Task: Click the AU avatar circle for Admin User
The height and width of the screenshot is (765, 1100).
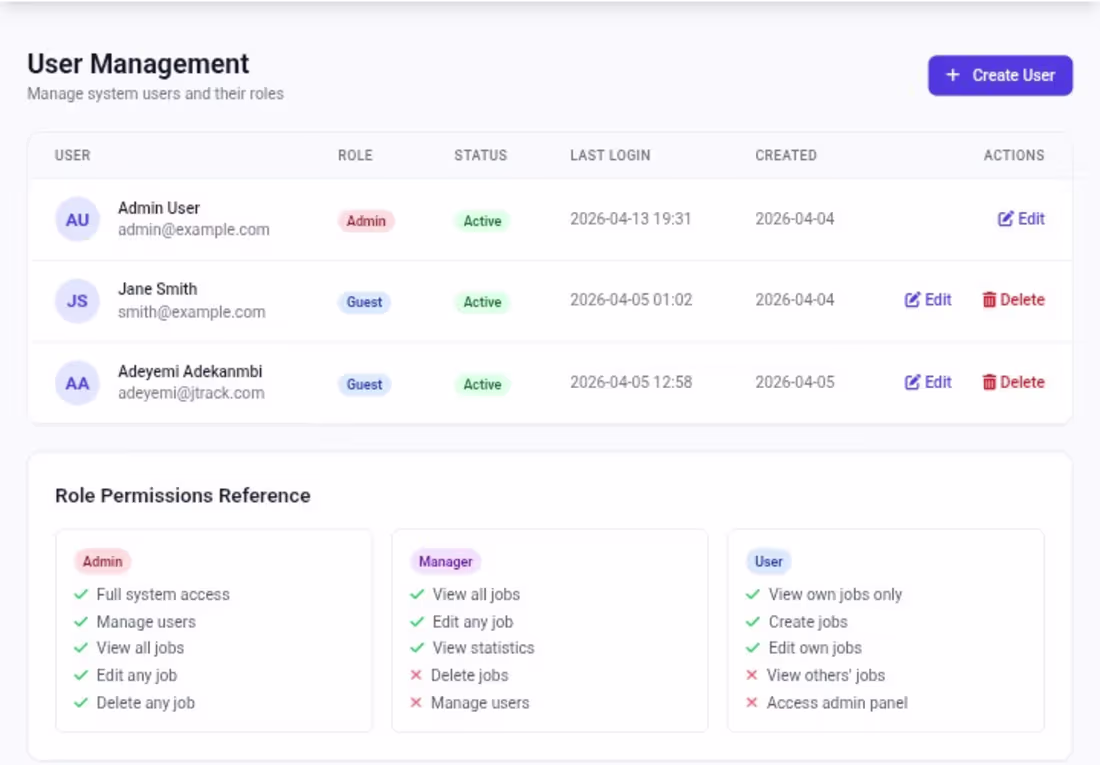Action: pyautogui.click(x=77, y=219)
